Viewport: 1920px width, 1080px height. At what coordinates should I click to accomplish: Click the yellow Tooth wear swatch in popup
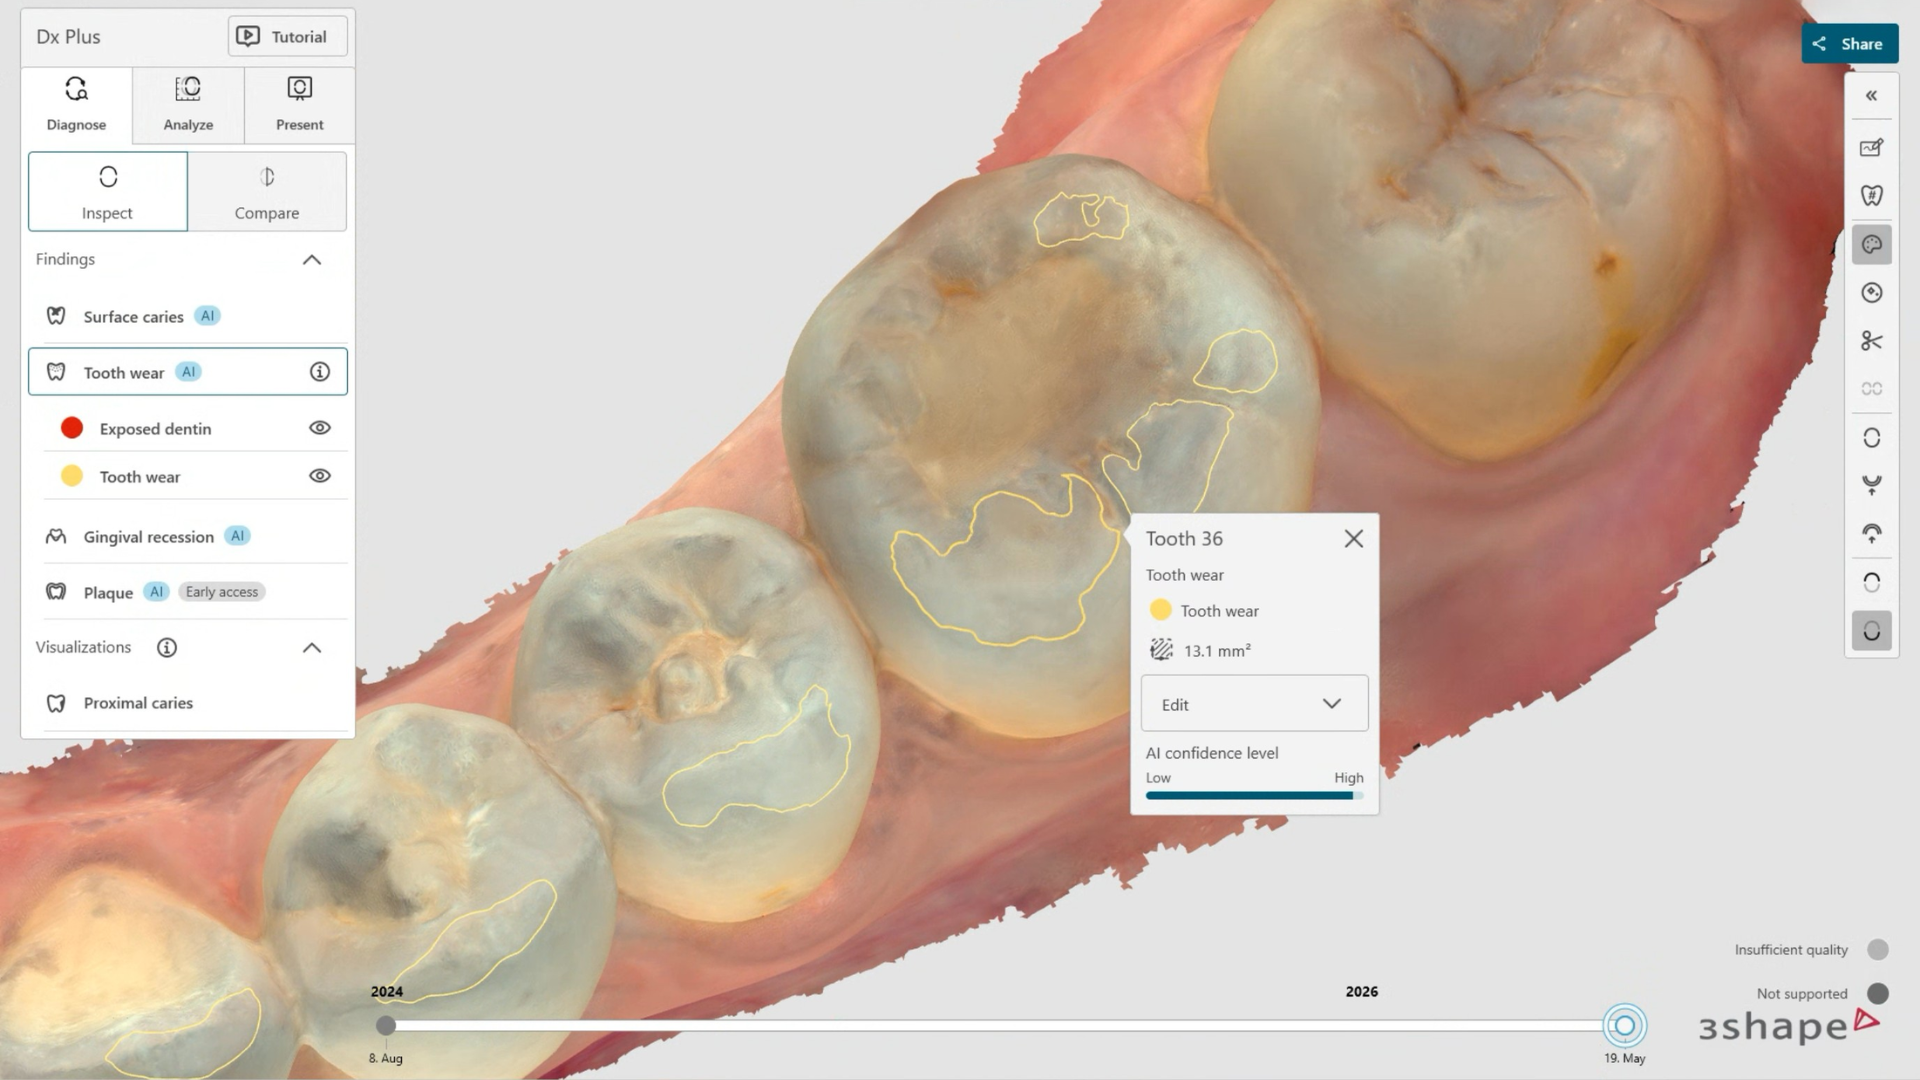coord(1161,610)
